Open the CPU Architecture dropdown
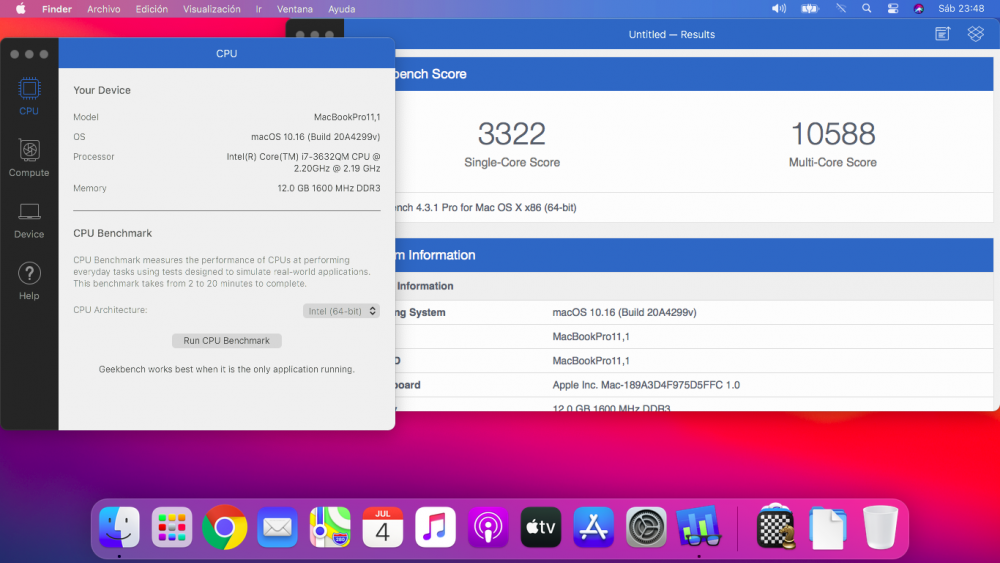This screenshot has width=1000, height=563. click(341, 311)
